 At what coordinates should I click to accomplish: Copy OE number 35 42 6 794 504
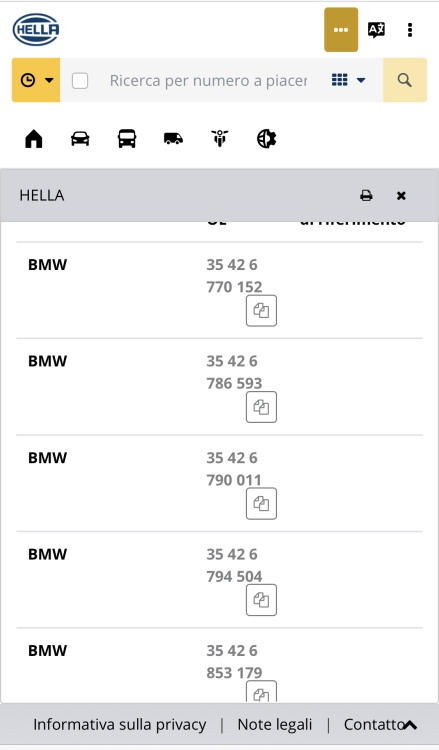coord(261,600)
